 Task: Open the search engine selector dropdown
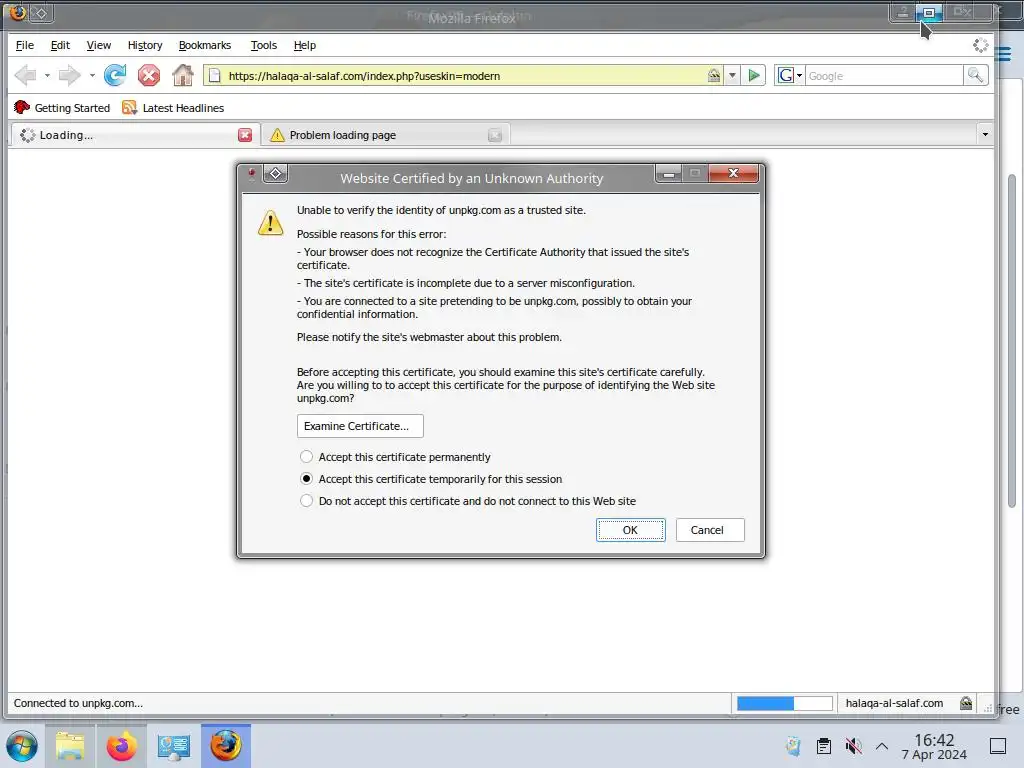point(790,76)
